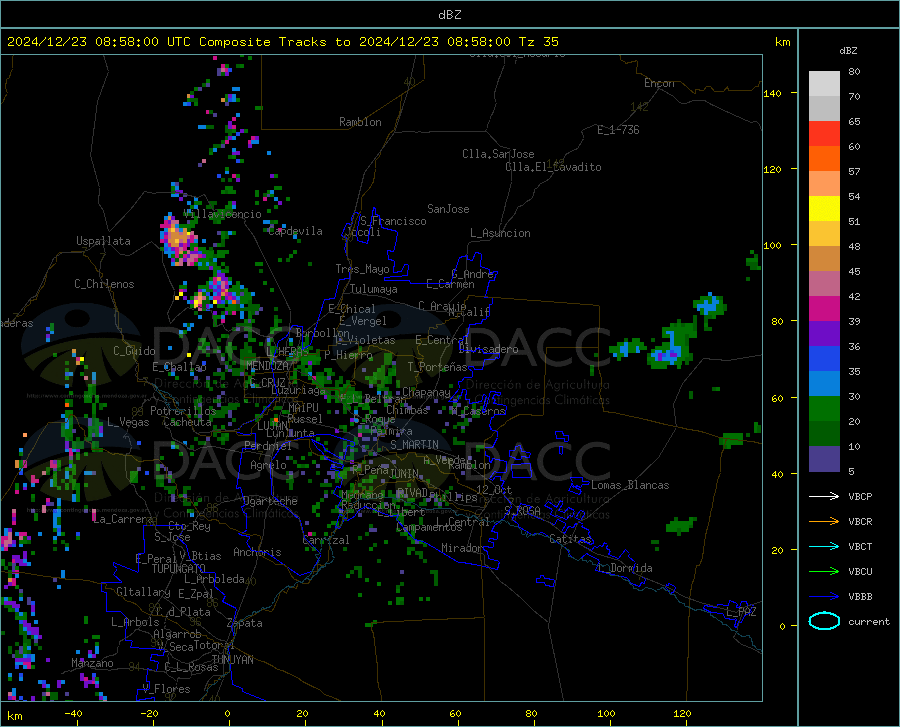Click the TUPUNGATO label on map
This screenshot has width=900, height=727.
[x=178, y=569]
